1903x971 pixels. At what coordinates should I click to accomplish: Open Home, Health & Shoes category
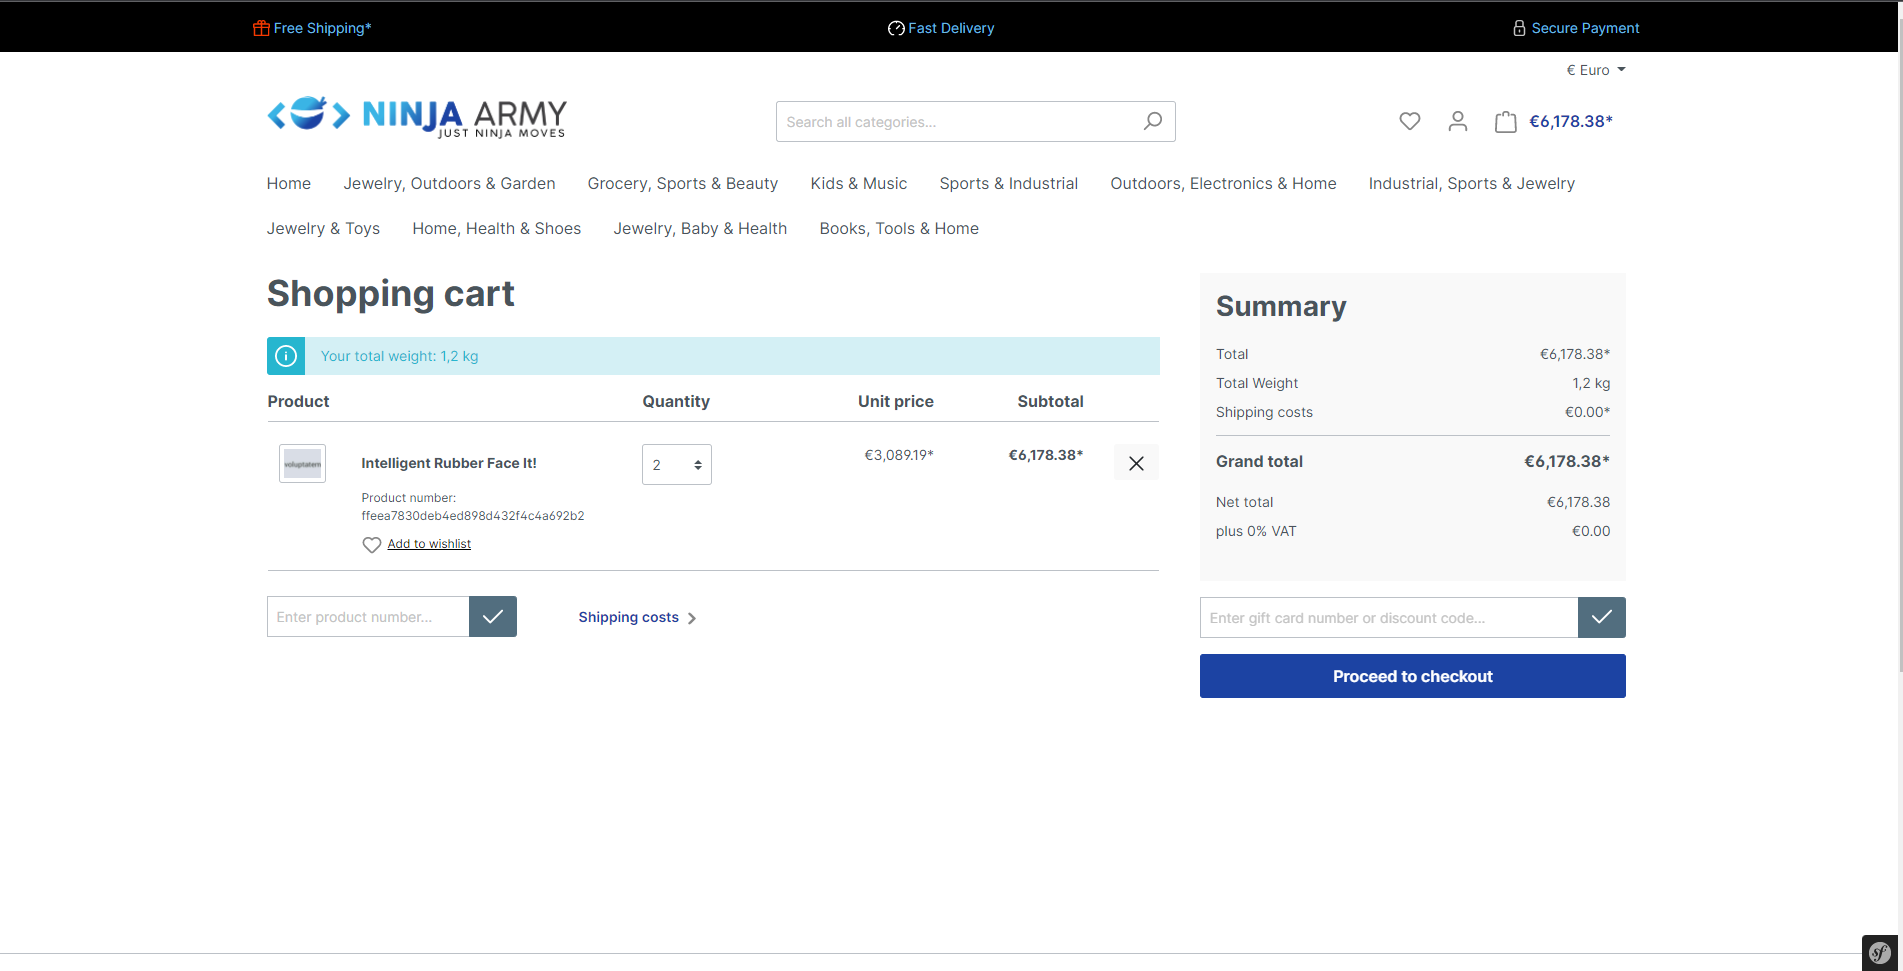[x=497, y=229]
